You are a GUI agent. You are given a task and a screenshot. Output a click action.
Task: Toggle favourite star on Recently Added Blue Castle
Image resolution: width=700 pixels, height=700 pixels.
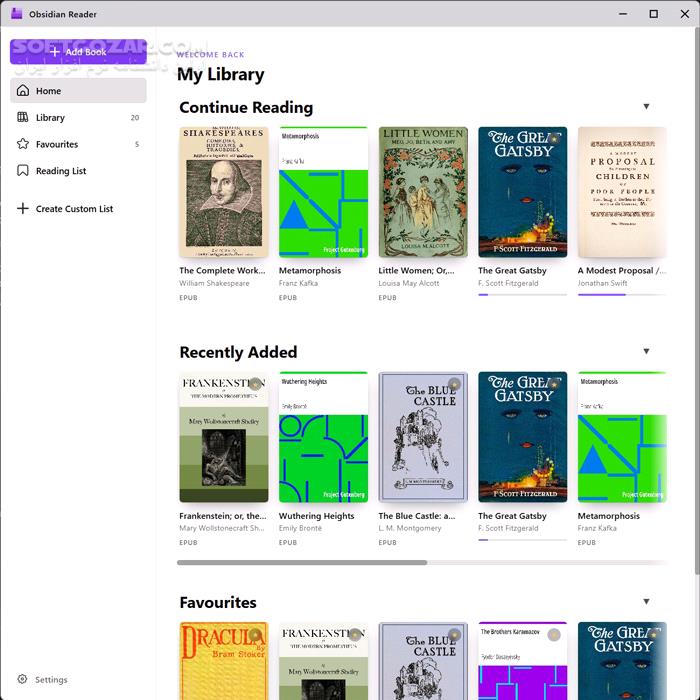coord(454,384)
